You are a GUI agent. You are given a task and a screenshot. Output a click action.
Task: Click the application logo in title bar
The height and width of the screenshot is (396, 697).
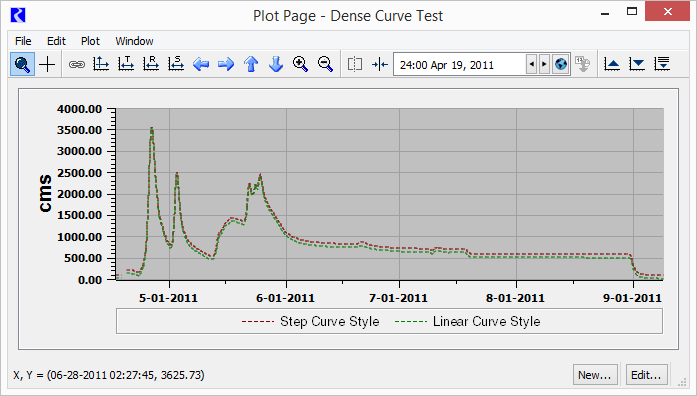(18, 15)
